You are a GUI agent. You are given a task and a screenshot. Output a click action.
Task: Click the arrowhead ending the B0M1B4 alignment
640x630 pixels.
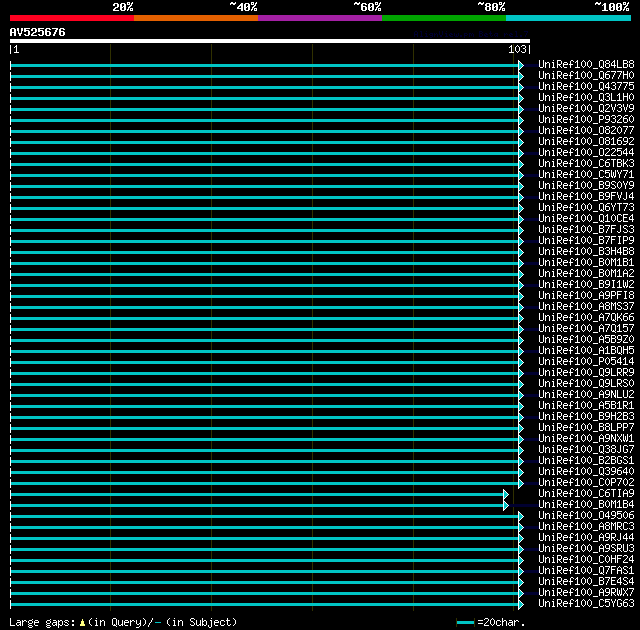506,506
